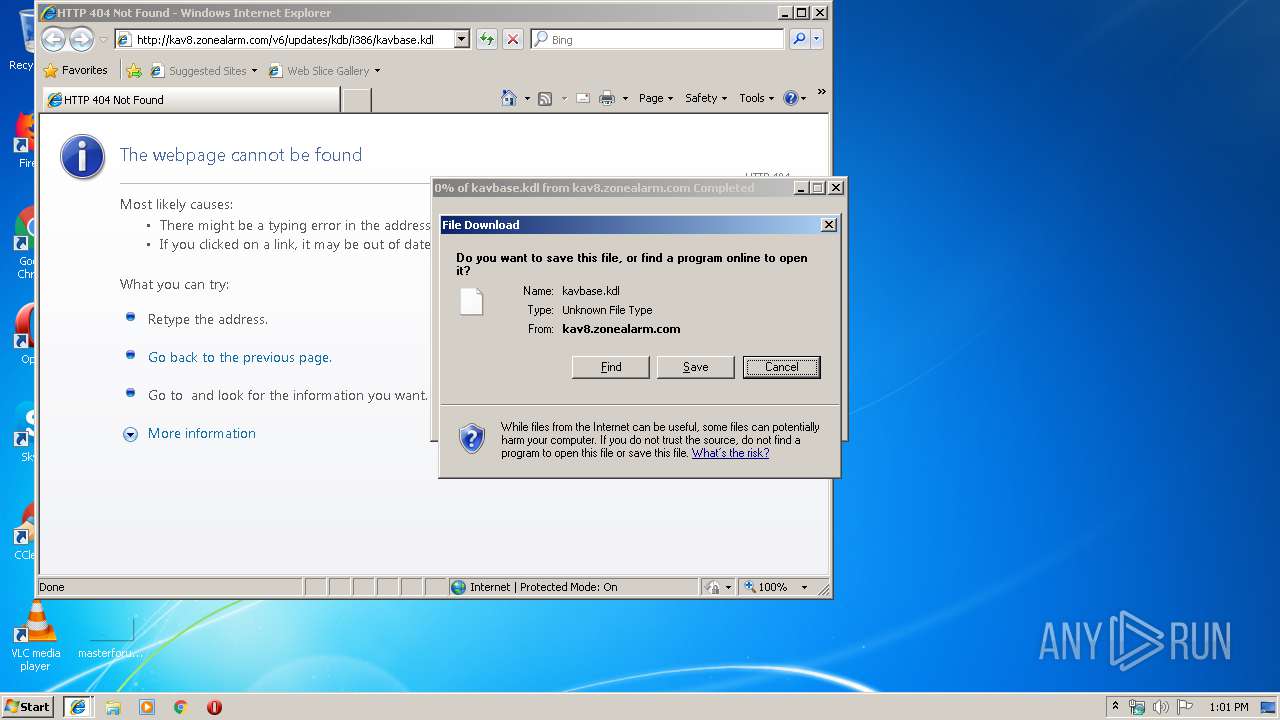Screen dimensions: 1280x720
Task: Open Windows Media Player from taskbar
Action: [147, 707]
